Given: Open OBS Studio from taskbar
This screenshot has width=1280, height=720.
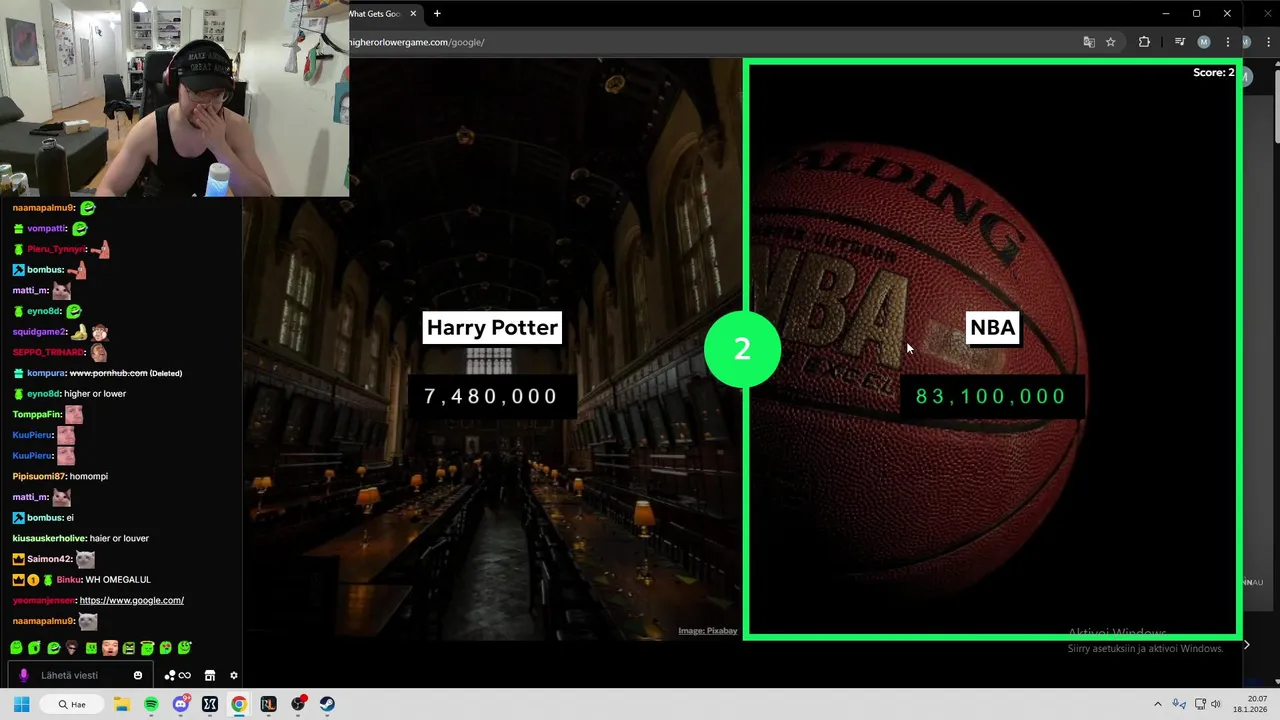Looking at the screenshot, I should 298,704.
